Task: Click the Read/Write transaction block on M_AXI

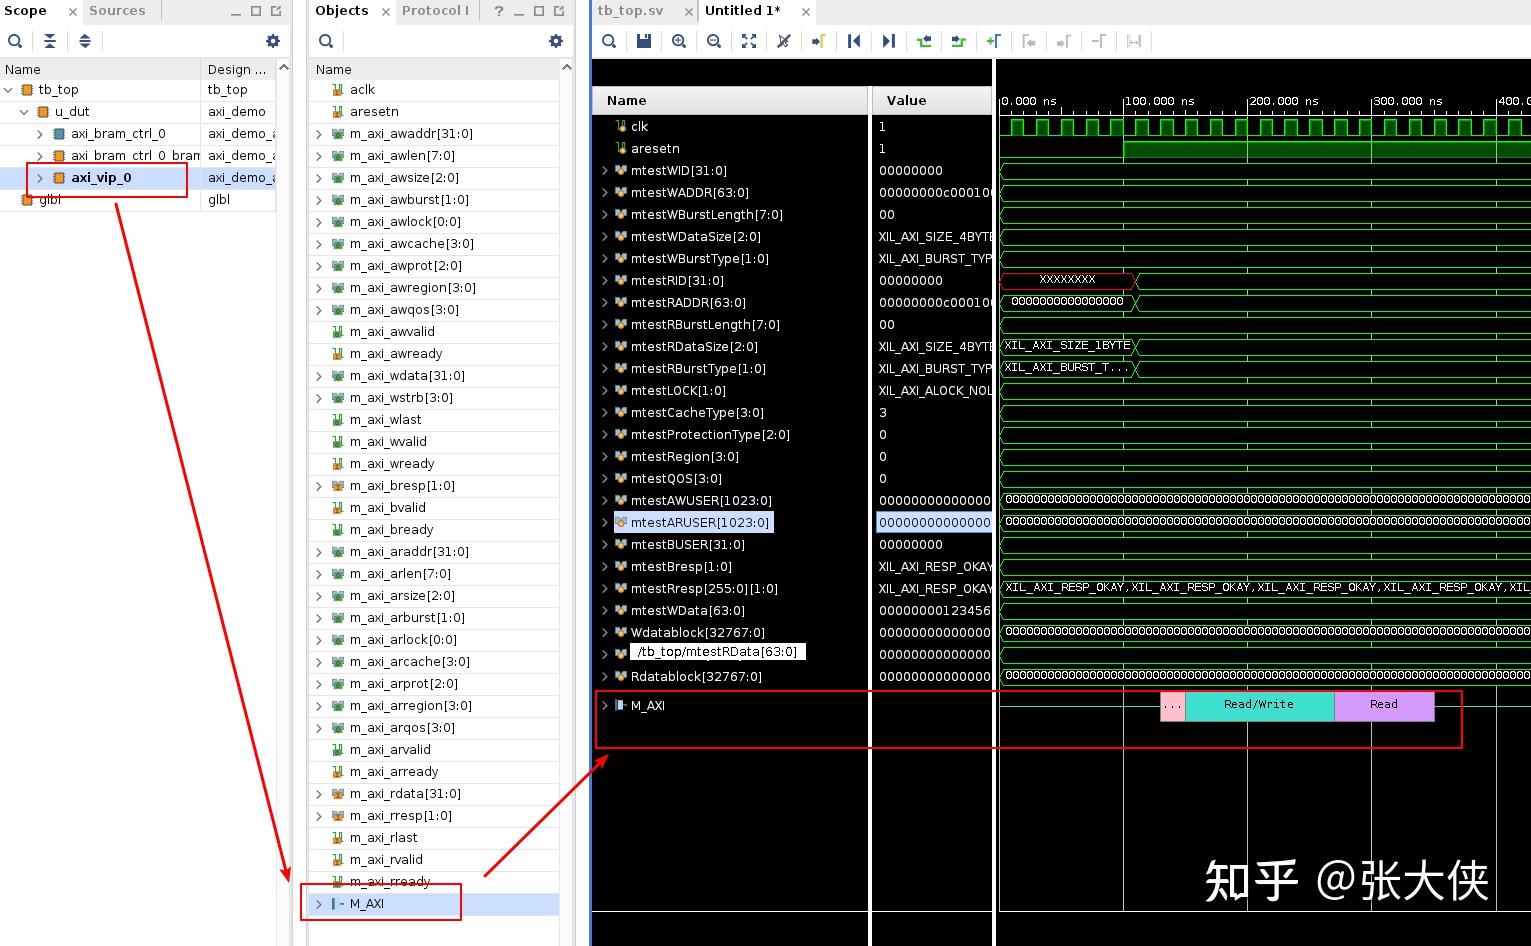Action: (x=1258, y=704)
